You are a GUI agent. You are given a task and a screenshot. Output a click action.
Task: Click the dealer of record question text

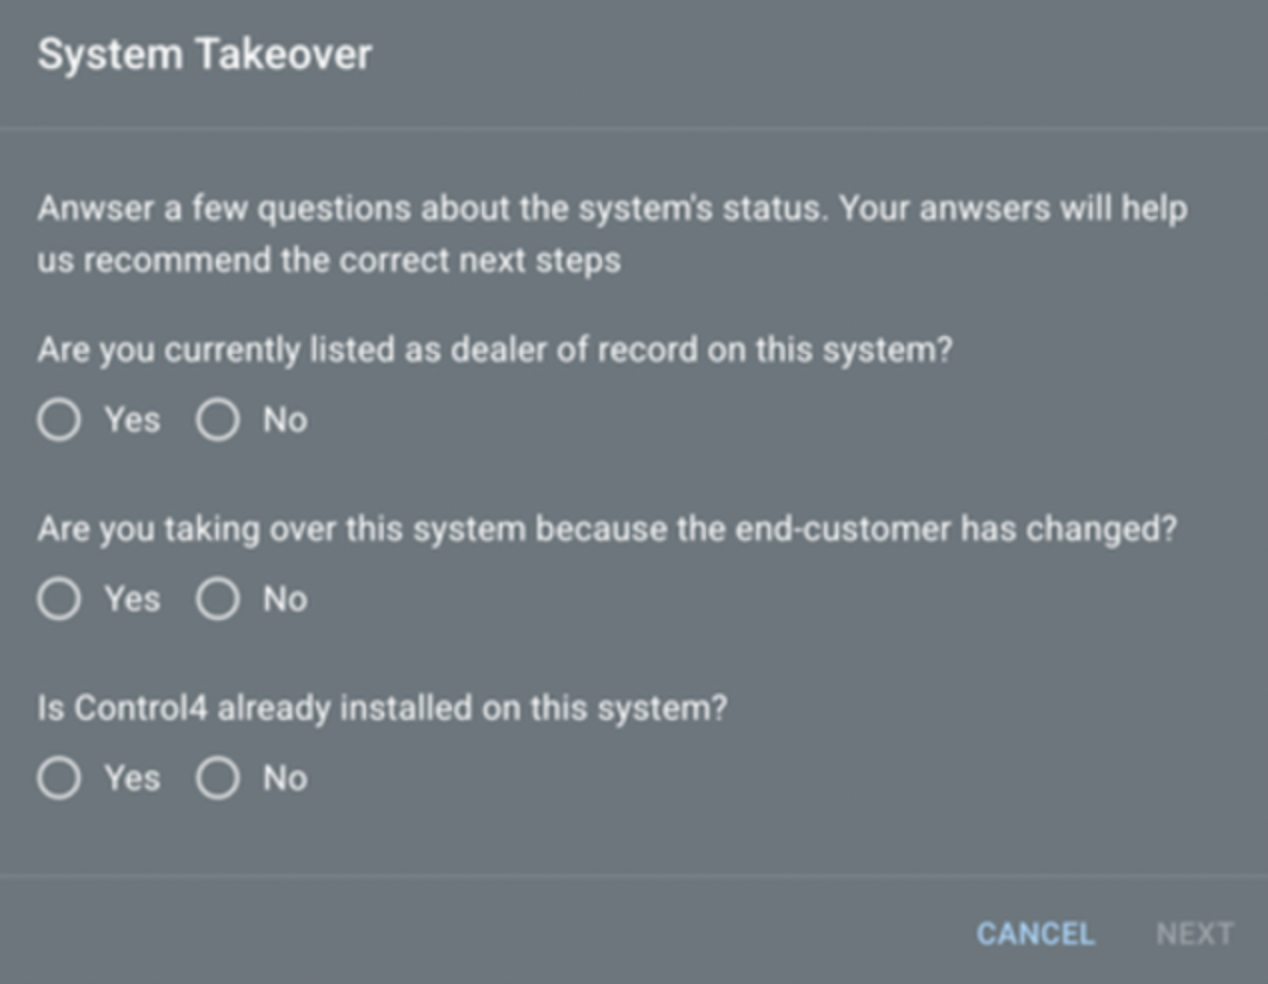(495, 350)
